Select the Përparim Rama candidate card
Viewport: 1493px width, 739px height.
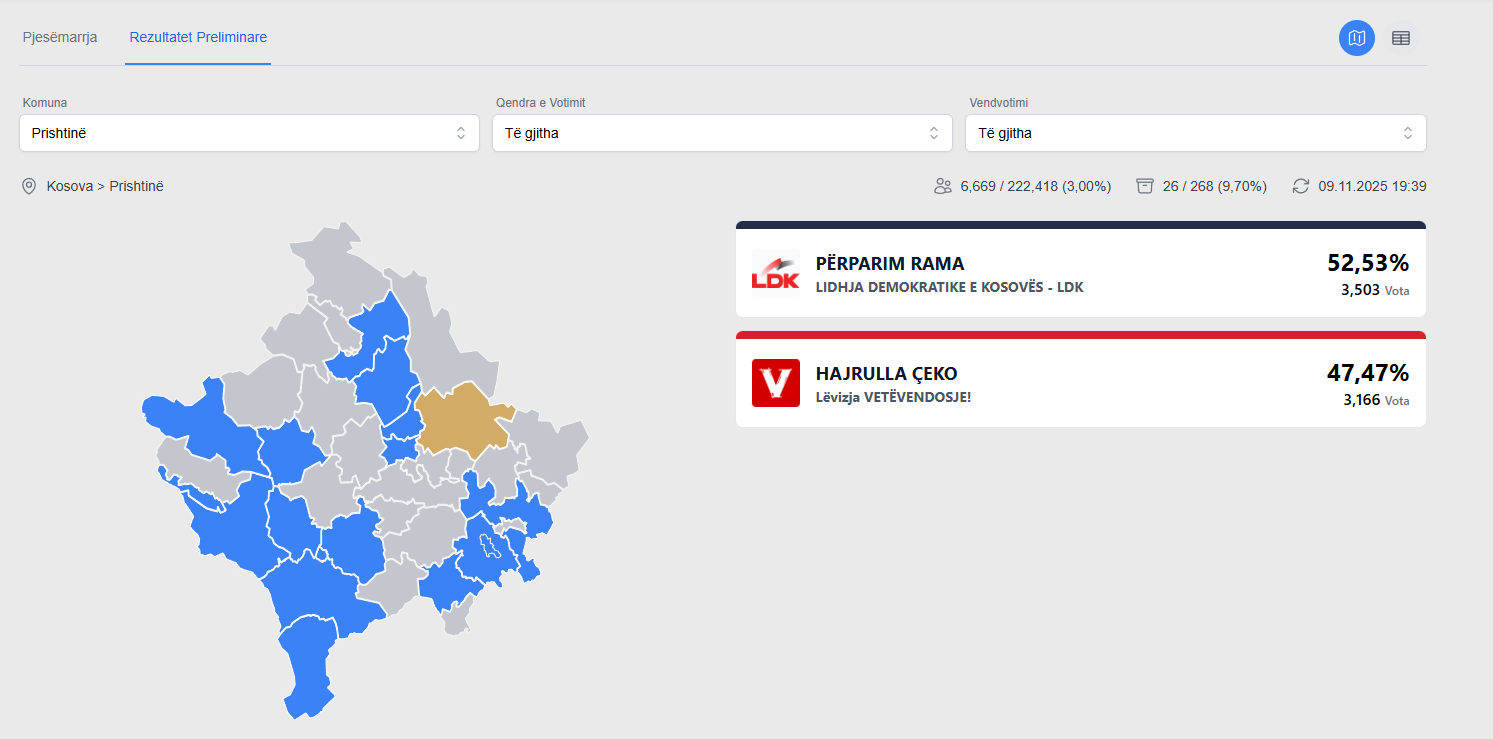click(x=1080, y=274)
